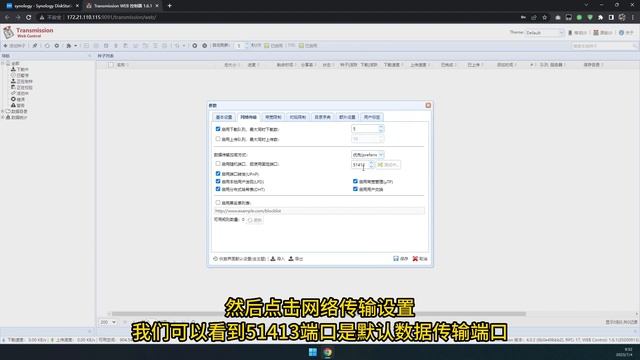Click the Windows Start button on taskbar

point(313,352)
